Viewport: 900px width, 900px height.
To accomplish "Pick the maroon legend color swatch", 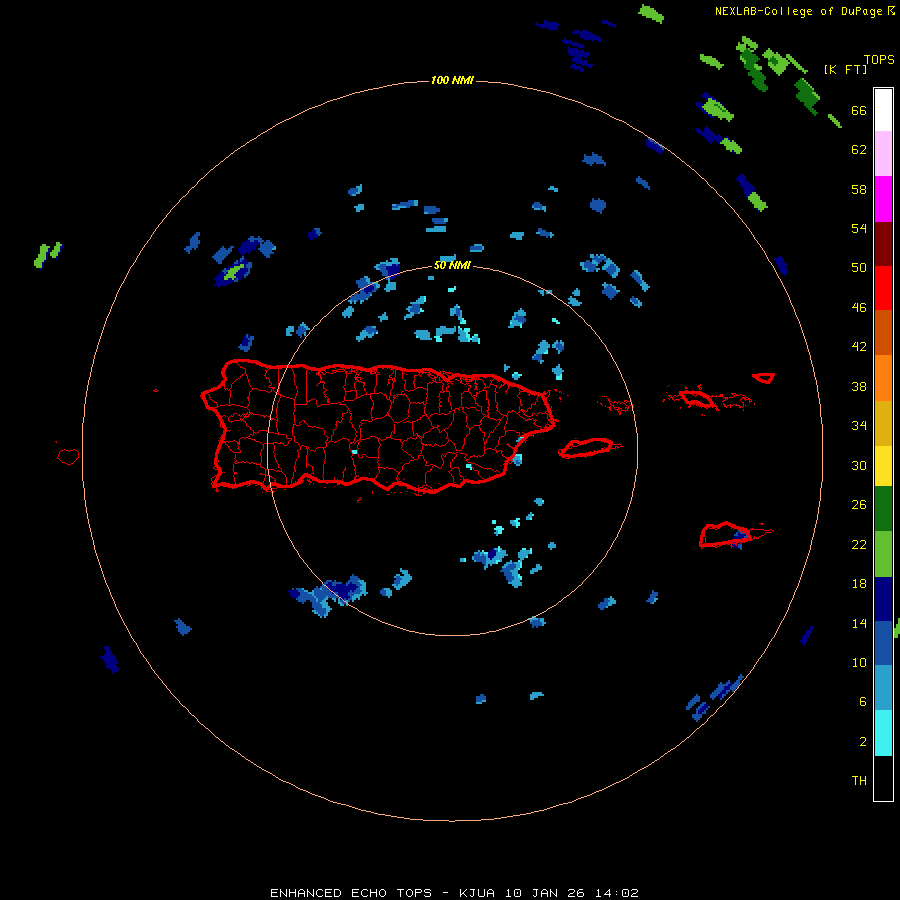I will tap(883, 243).
